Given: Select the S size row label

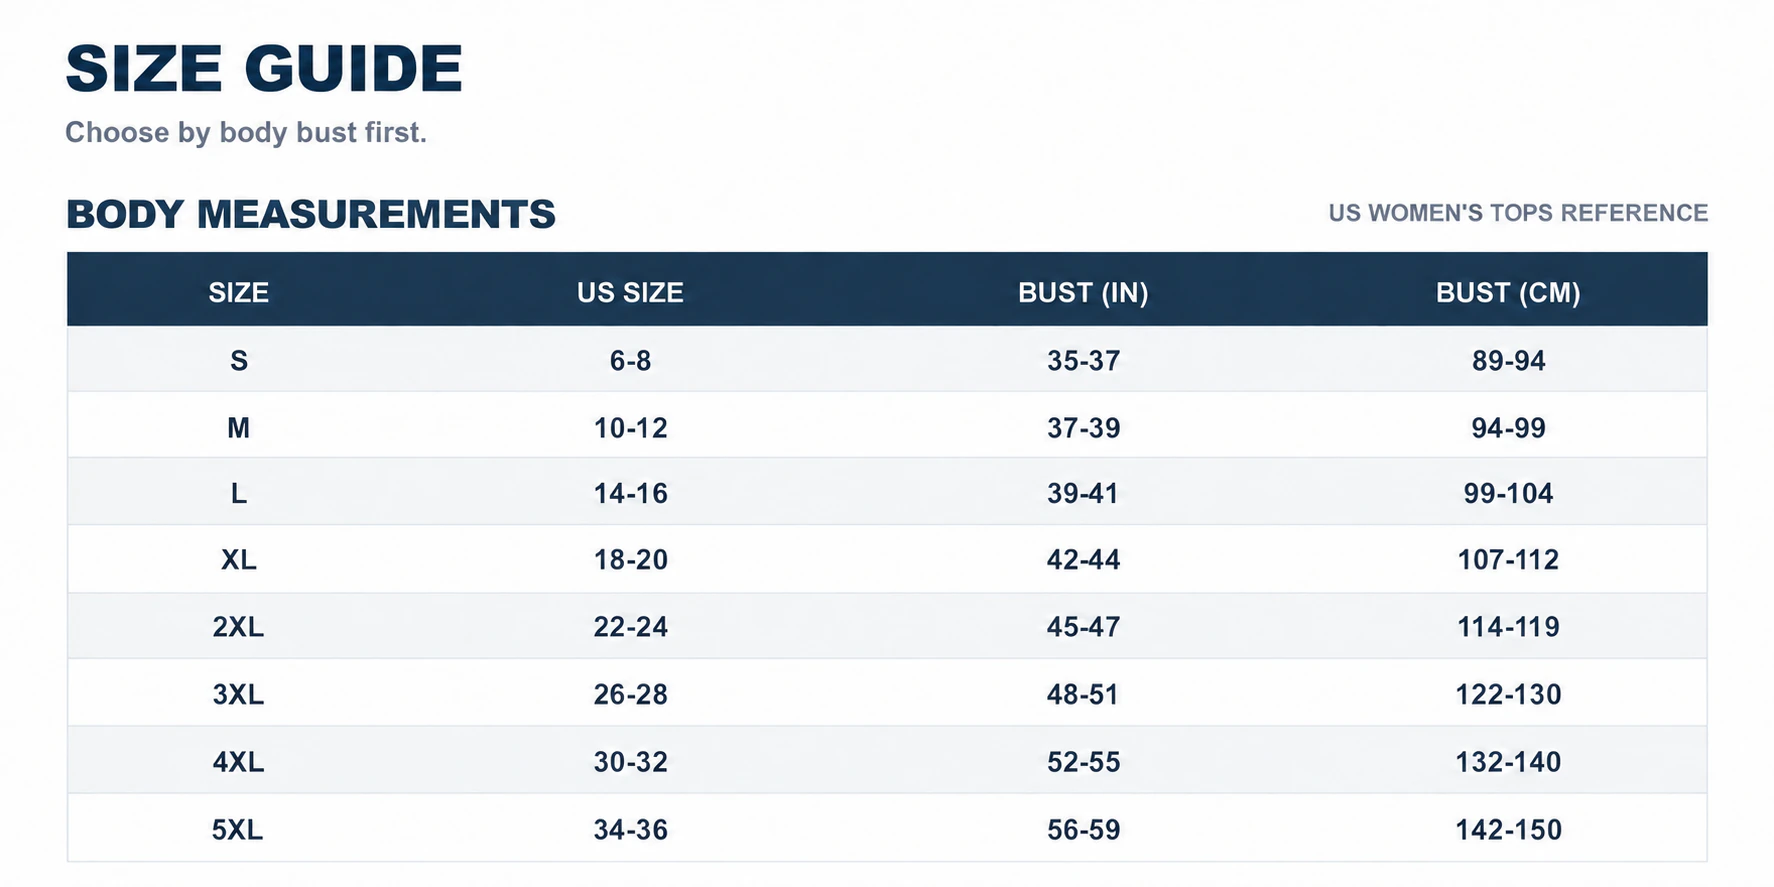Looking at the screenshot, I should click(x=238, y=360).
